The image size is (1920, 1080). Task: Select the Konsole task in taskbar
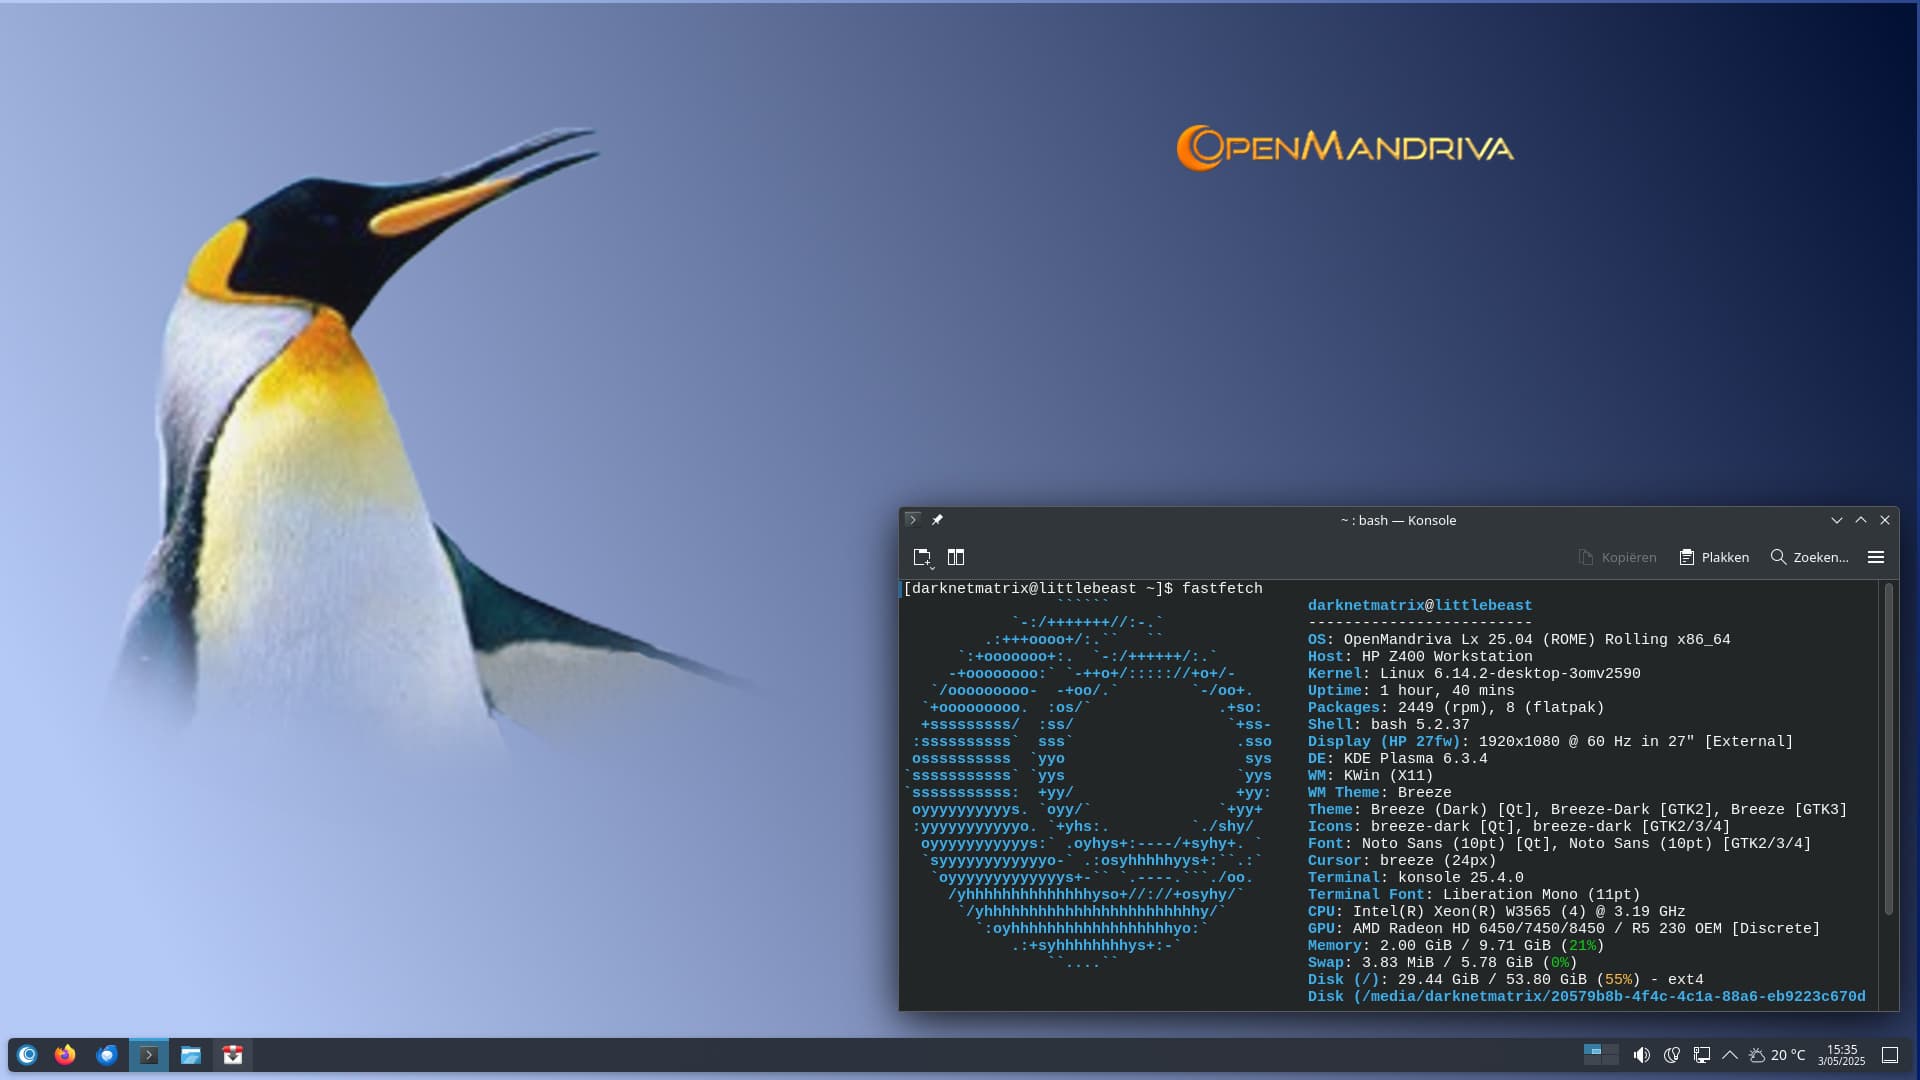coord(149,1055)
